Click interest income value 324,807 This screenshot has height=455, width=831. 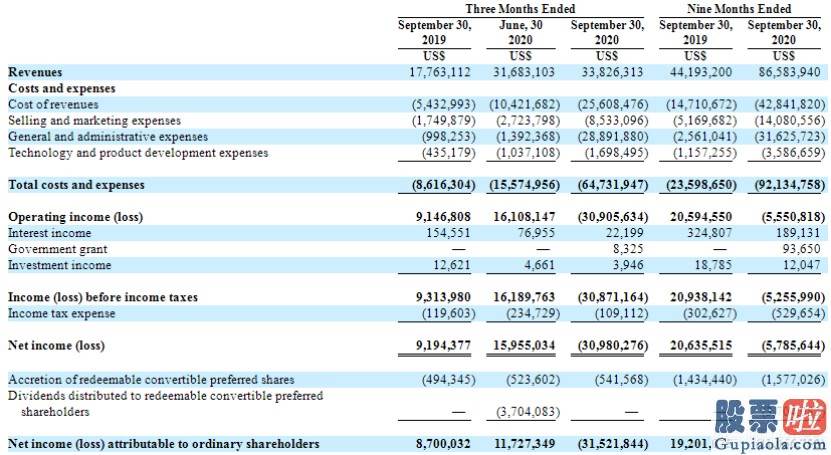coord(709,233)
